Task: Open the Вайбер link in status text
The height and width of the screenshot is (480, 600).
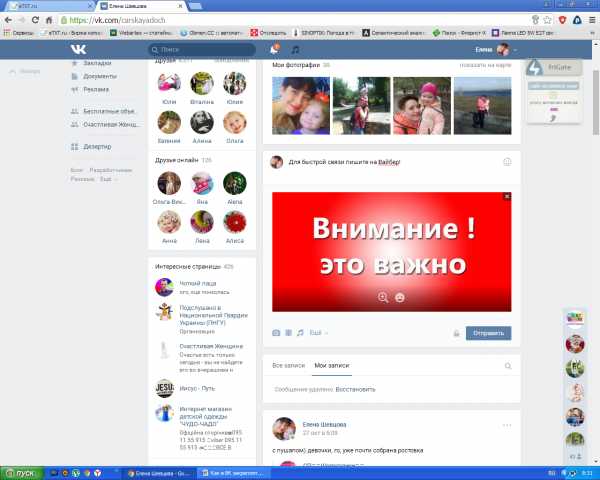Action: click(x=389, y=162)
